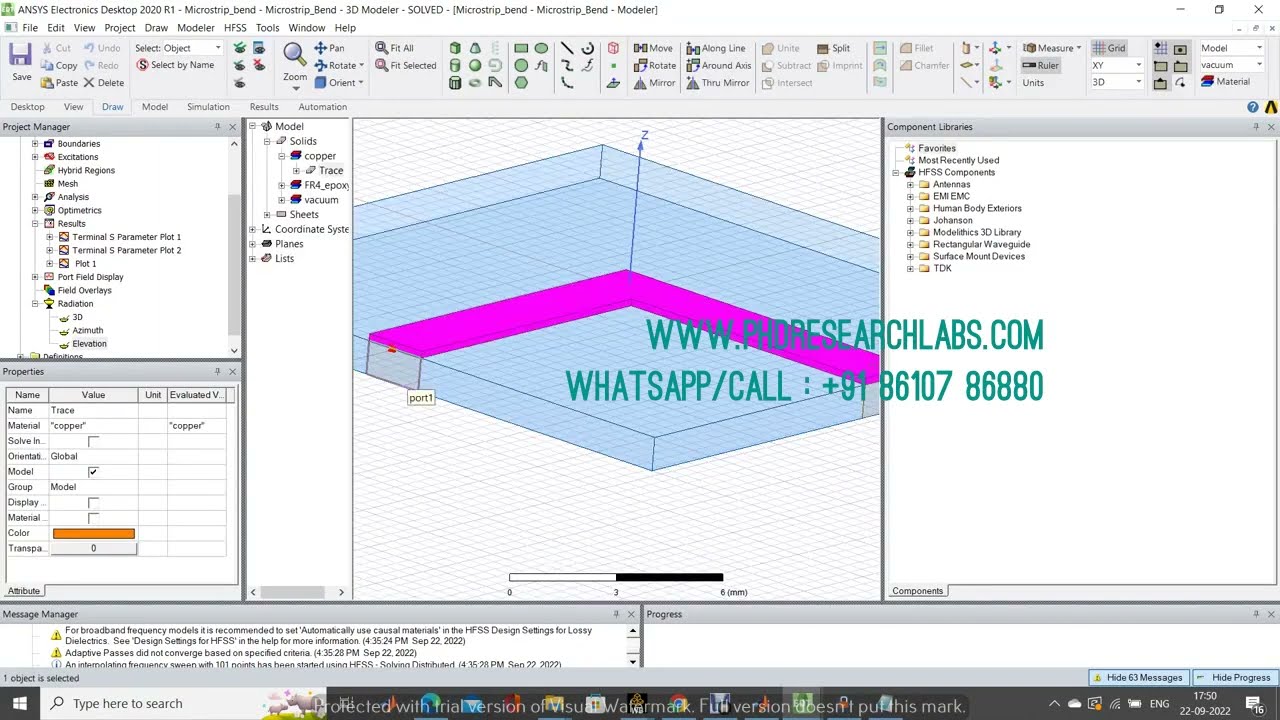
Task: Toggle the Solve Inside checkbox
Action: (93, 441)
